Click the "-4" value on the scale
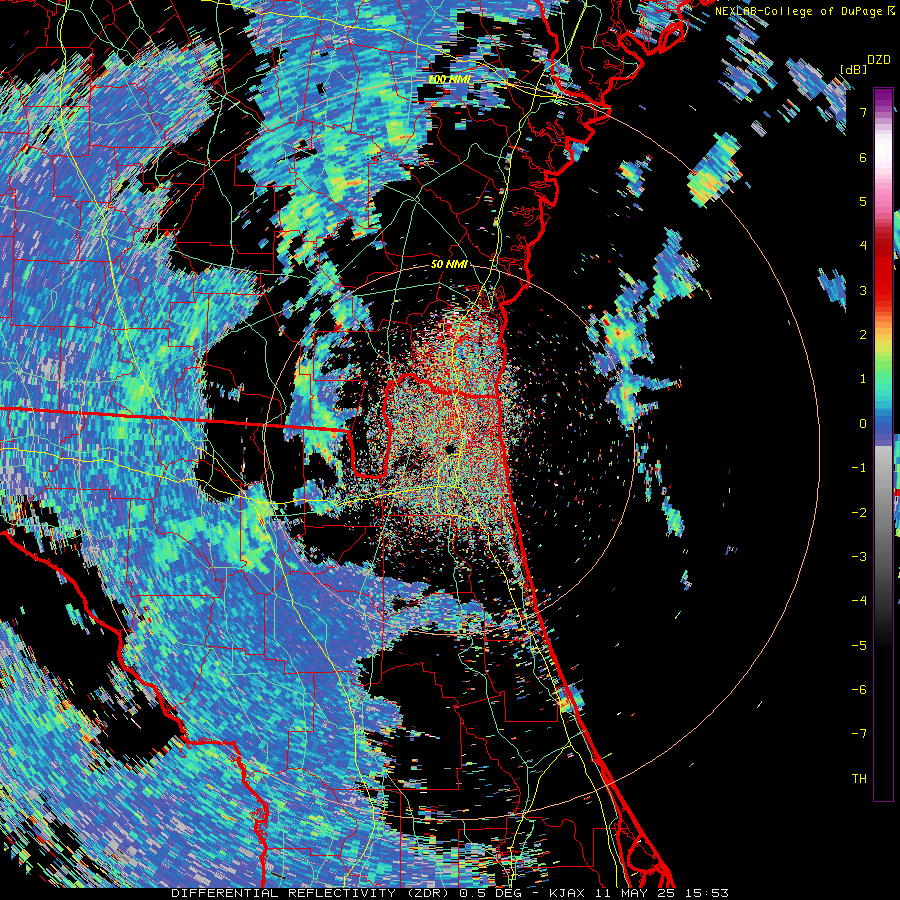900x900 pixels. tap(859, 601)
